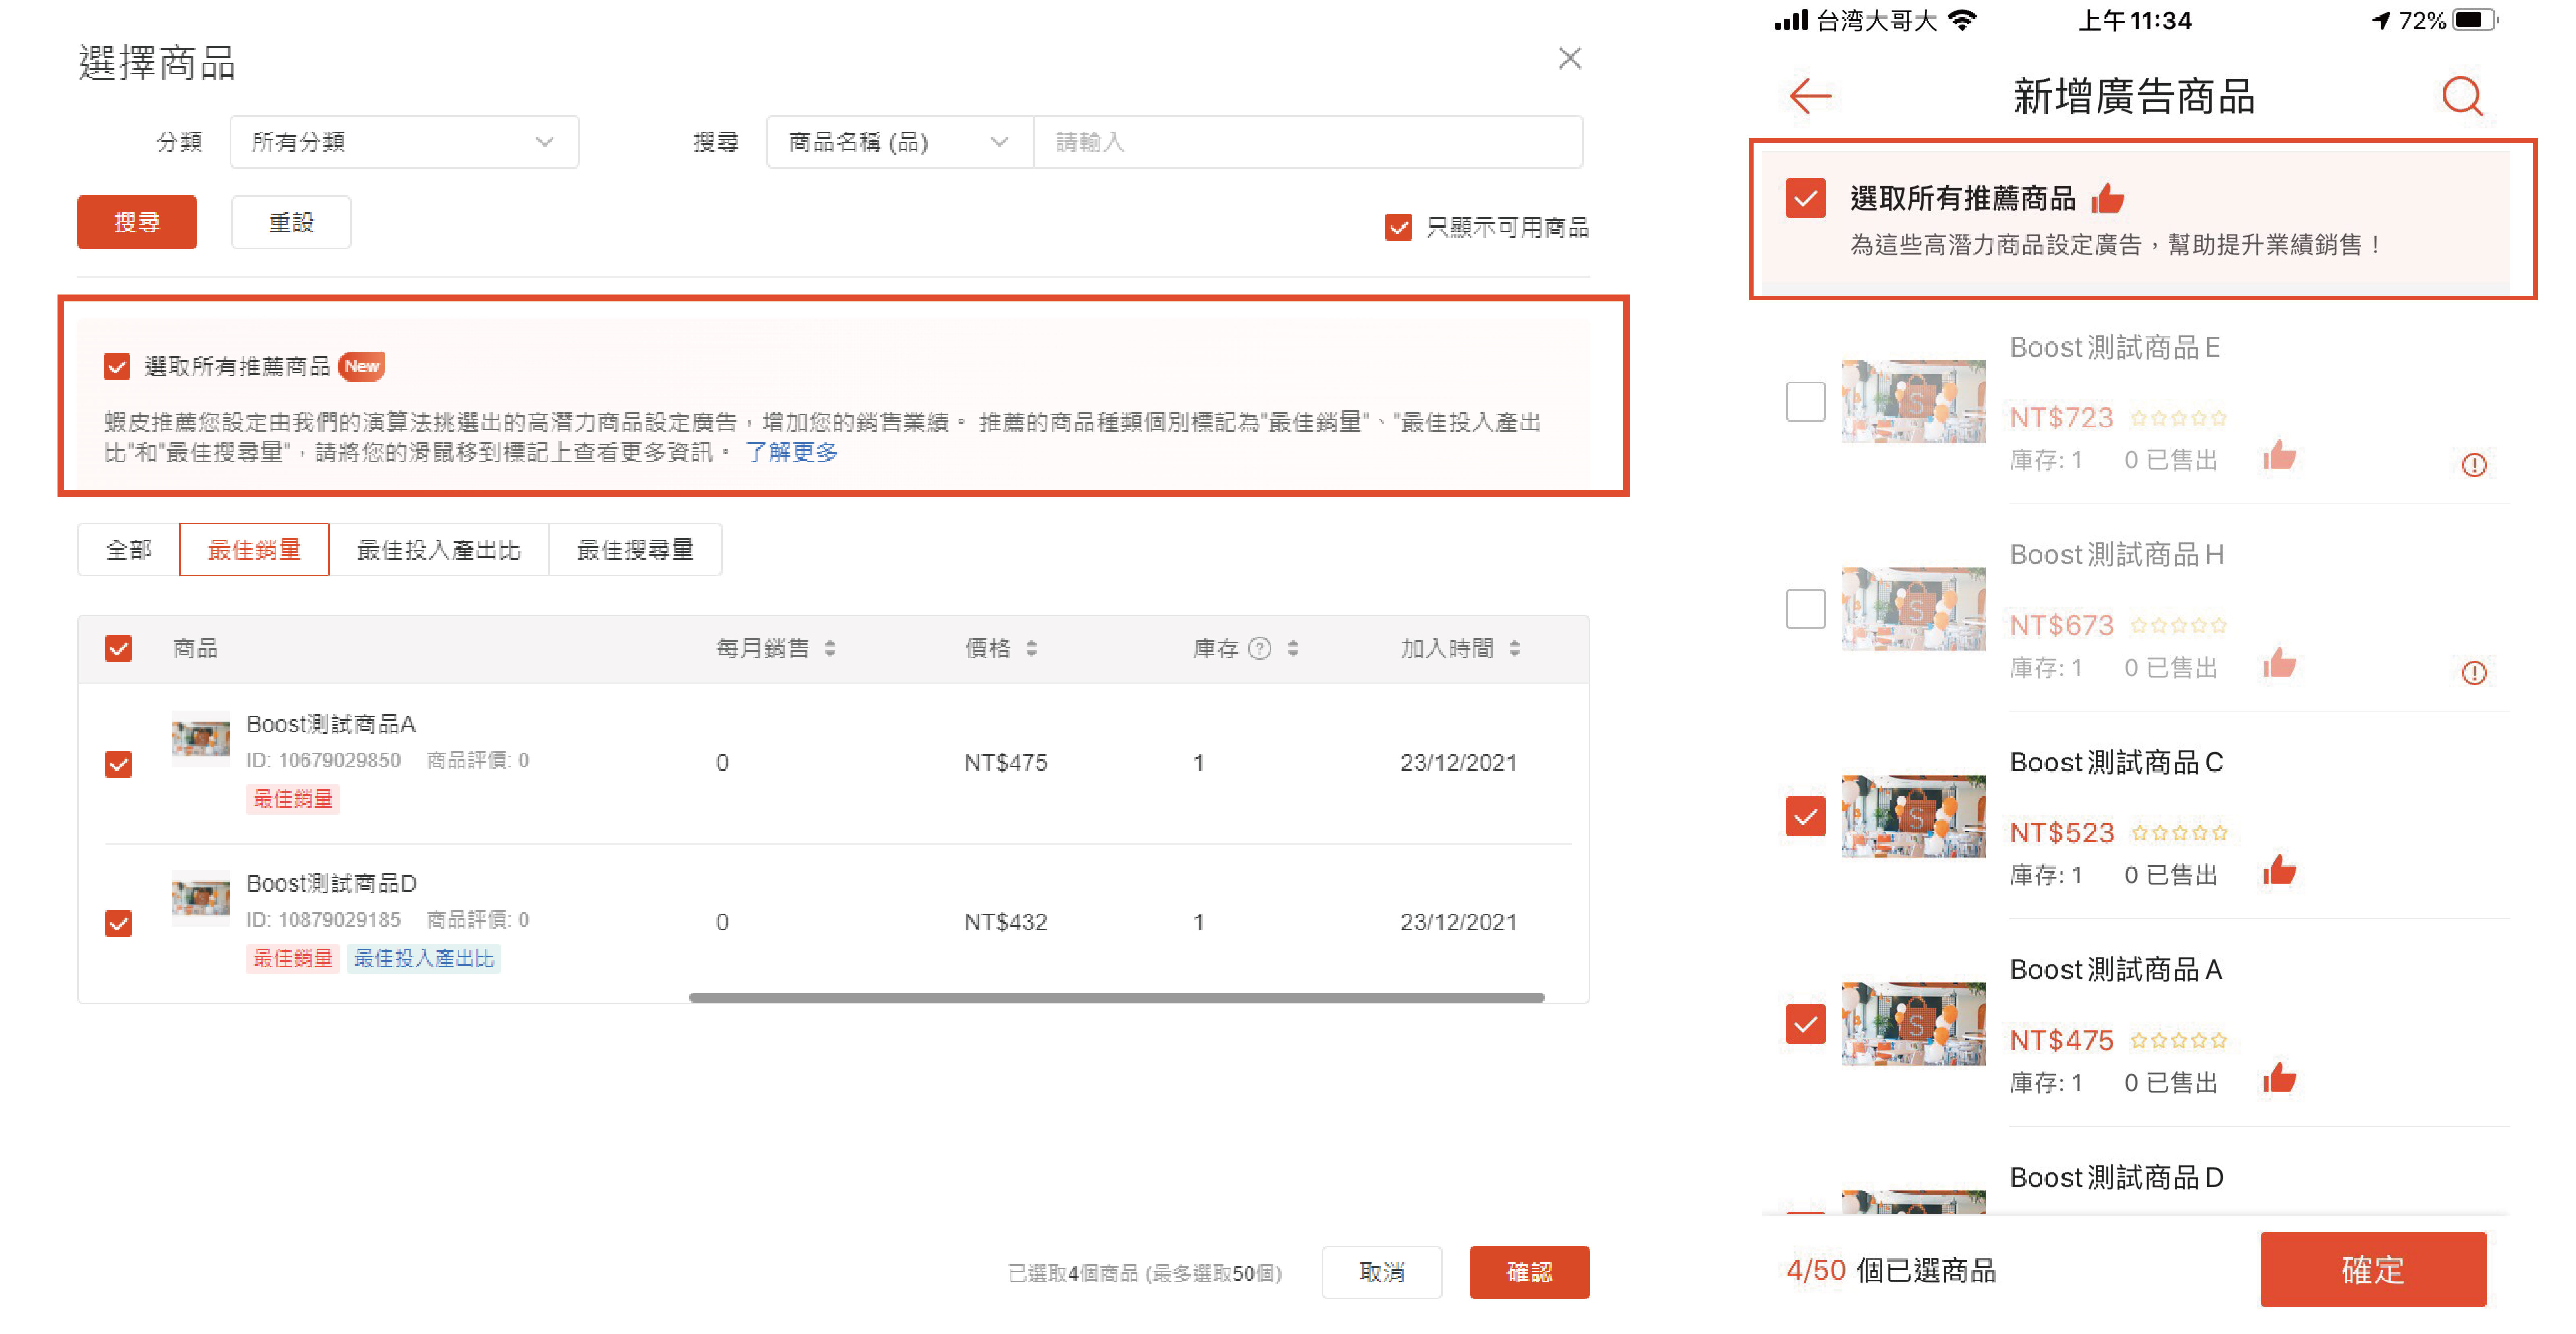Screen dimensions: 2576x1334
Task: Tap thumbs-up icon beside 選取所有推薦商品 on mobile
Action: [x=2107, y=199]
